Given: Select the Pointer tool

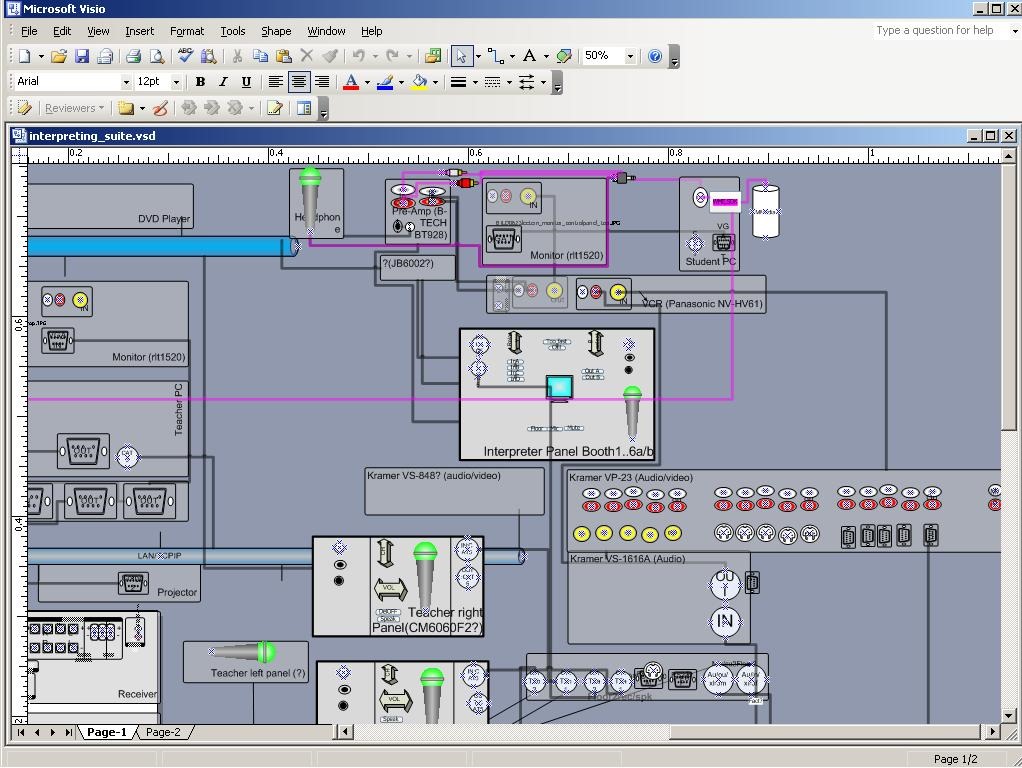Looking at the screenshot, I should pos(461,56).
